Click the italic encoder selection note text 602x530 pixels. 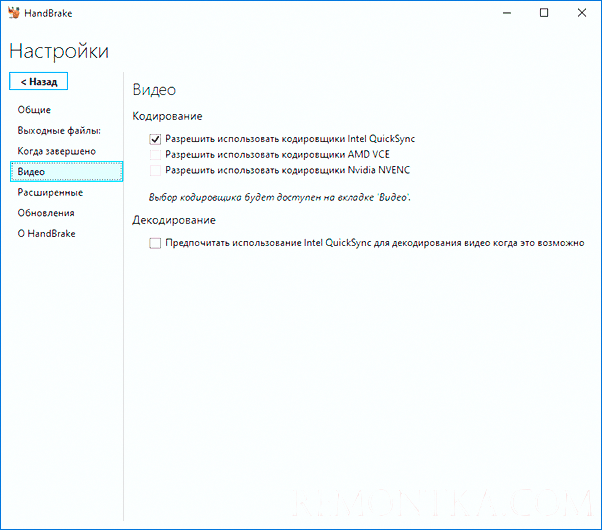[280, 197]
